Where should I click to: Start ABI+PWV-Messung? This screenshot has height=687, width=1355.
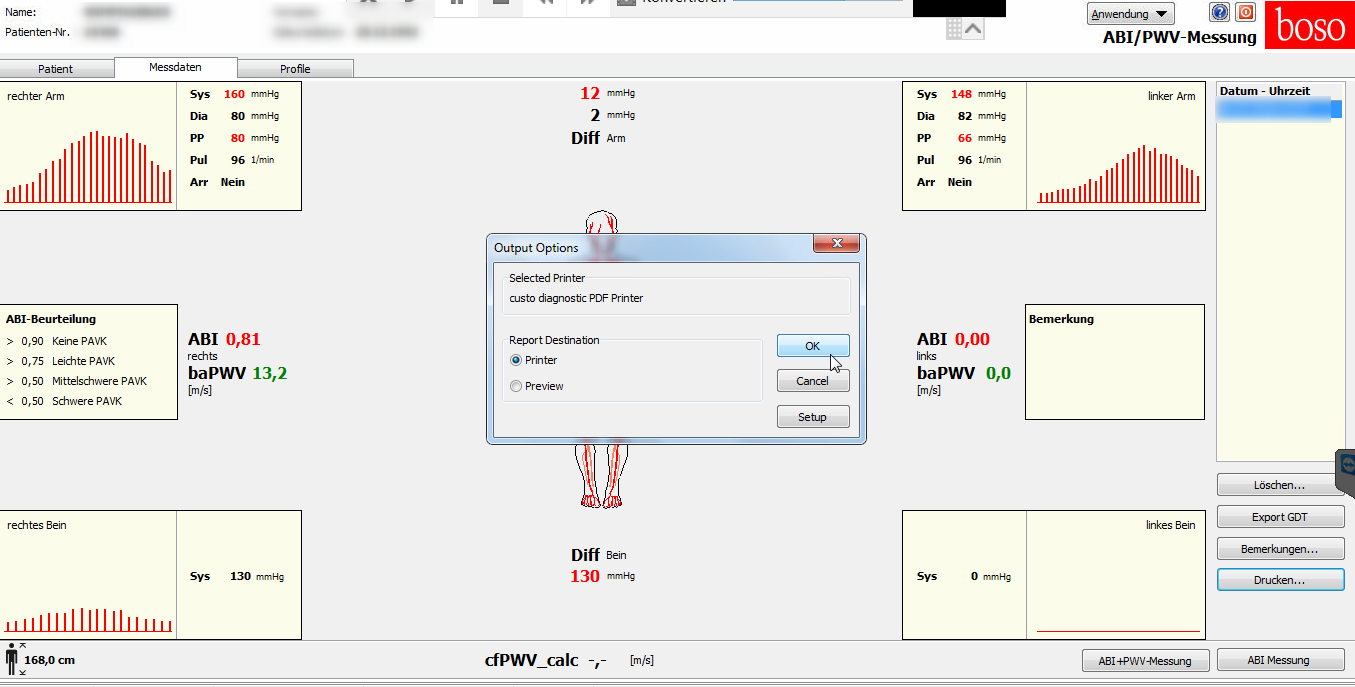click(x=1146, y=660)
